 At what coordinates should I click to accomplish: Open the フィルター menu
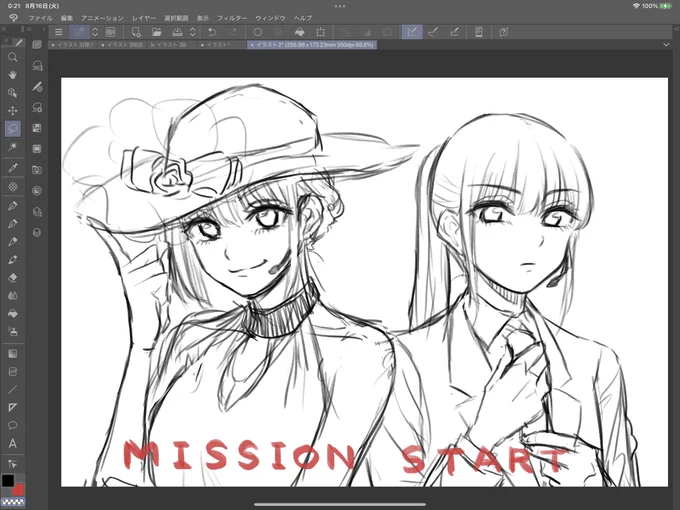click(x=232, y=18)
